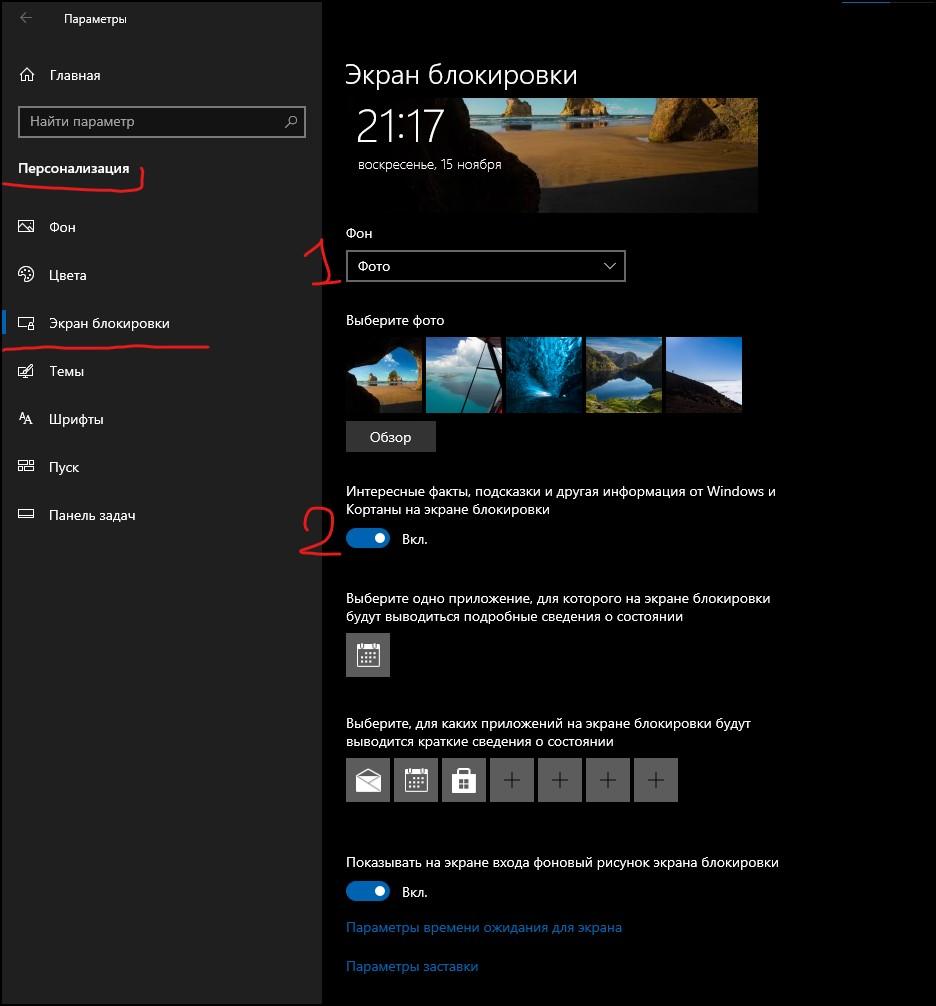This screenshot has height=1006, width=936.
Task: Click the brush icon beside Темы
Action: [26, 371]
